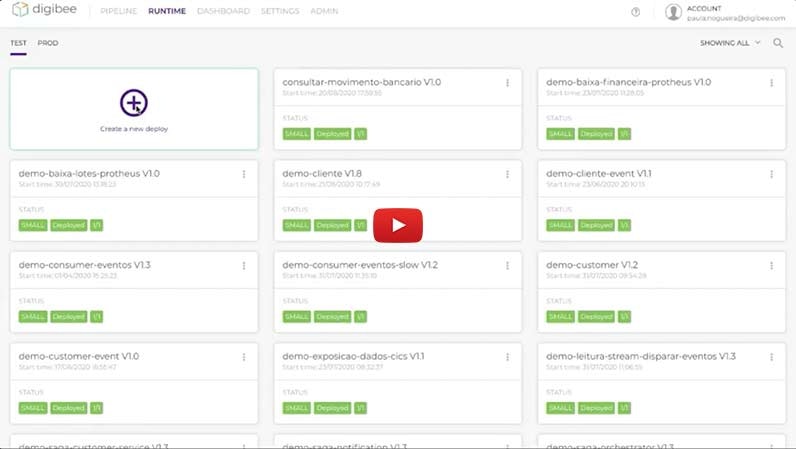Expand the Showing All filter dropdown
Screen dimensions: 796x449
730,43
